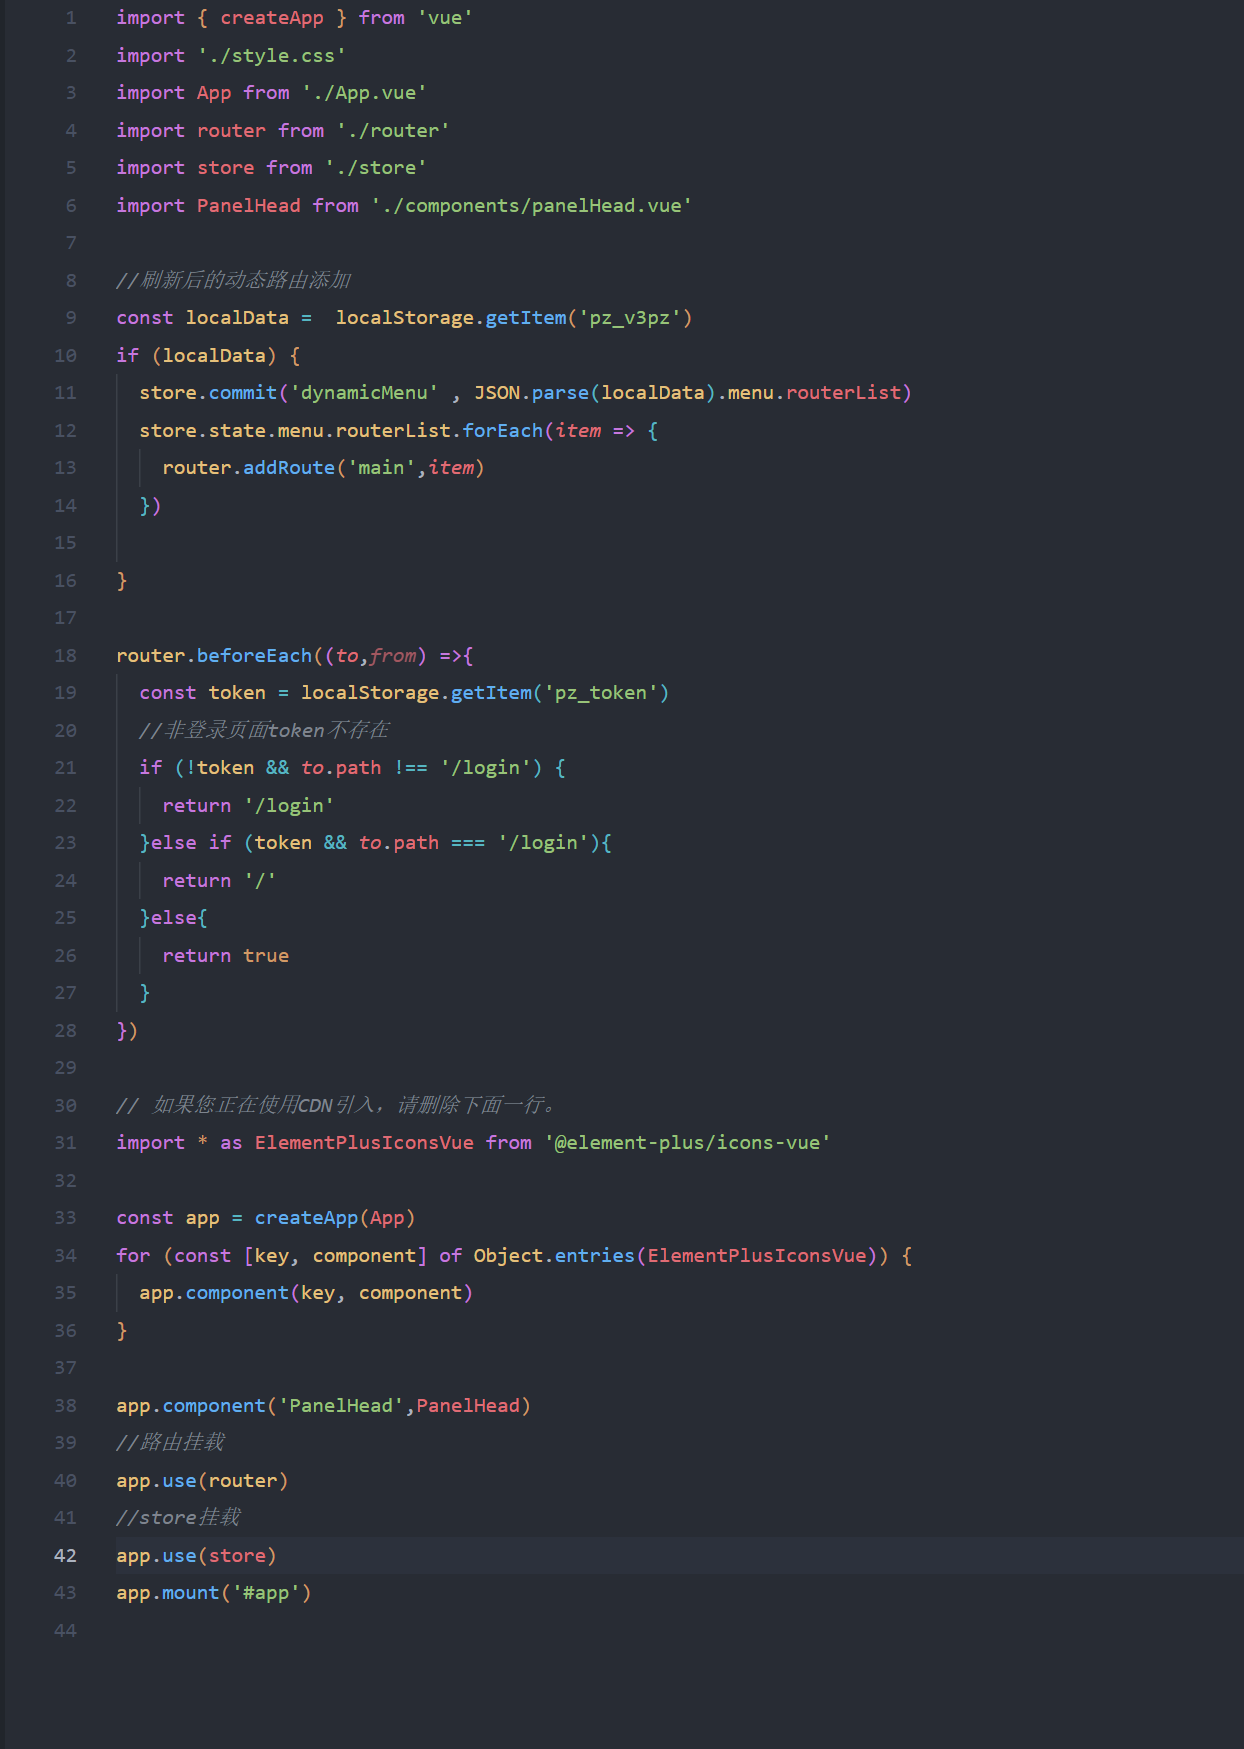The image size is (1244, 1749).
Task: Click line number 18 in the gutter
Action: (x=65, y=655)
